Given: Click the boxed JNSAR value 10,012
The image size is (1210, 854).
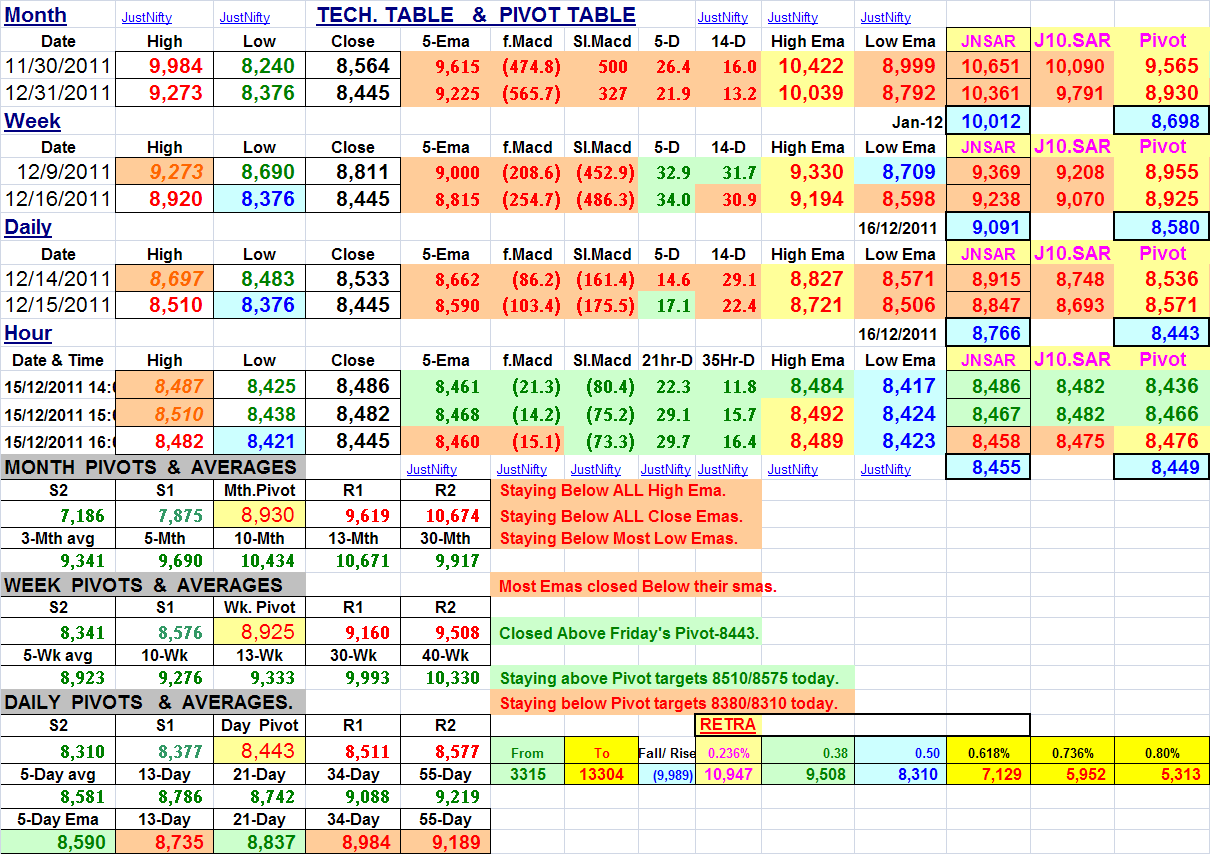Looking at the screenshot, I should point(990,121).
